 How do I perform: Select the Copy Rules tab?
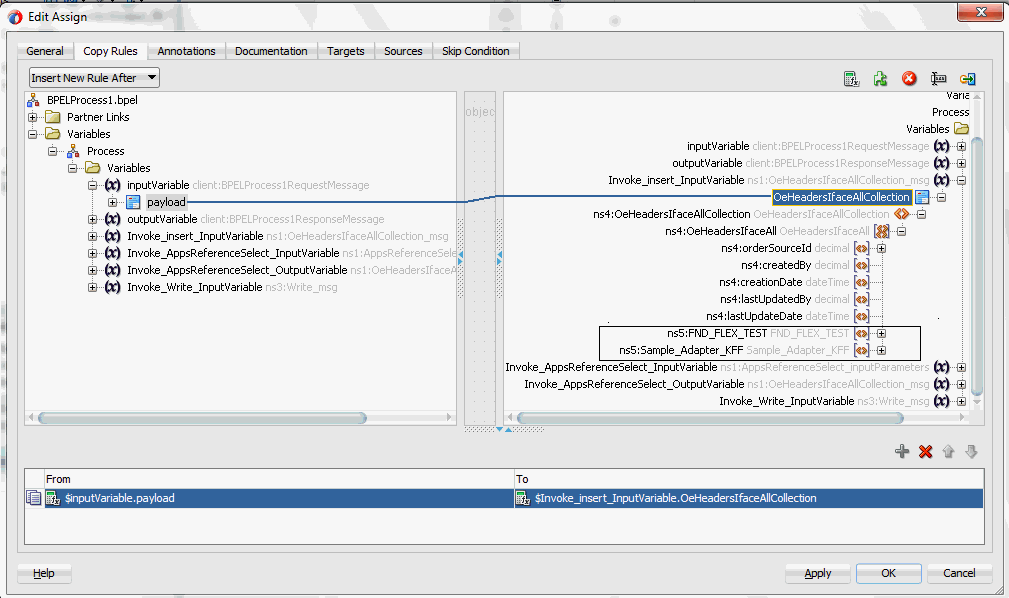click(x=110, y=51)
